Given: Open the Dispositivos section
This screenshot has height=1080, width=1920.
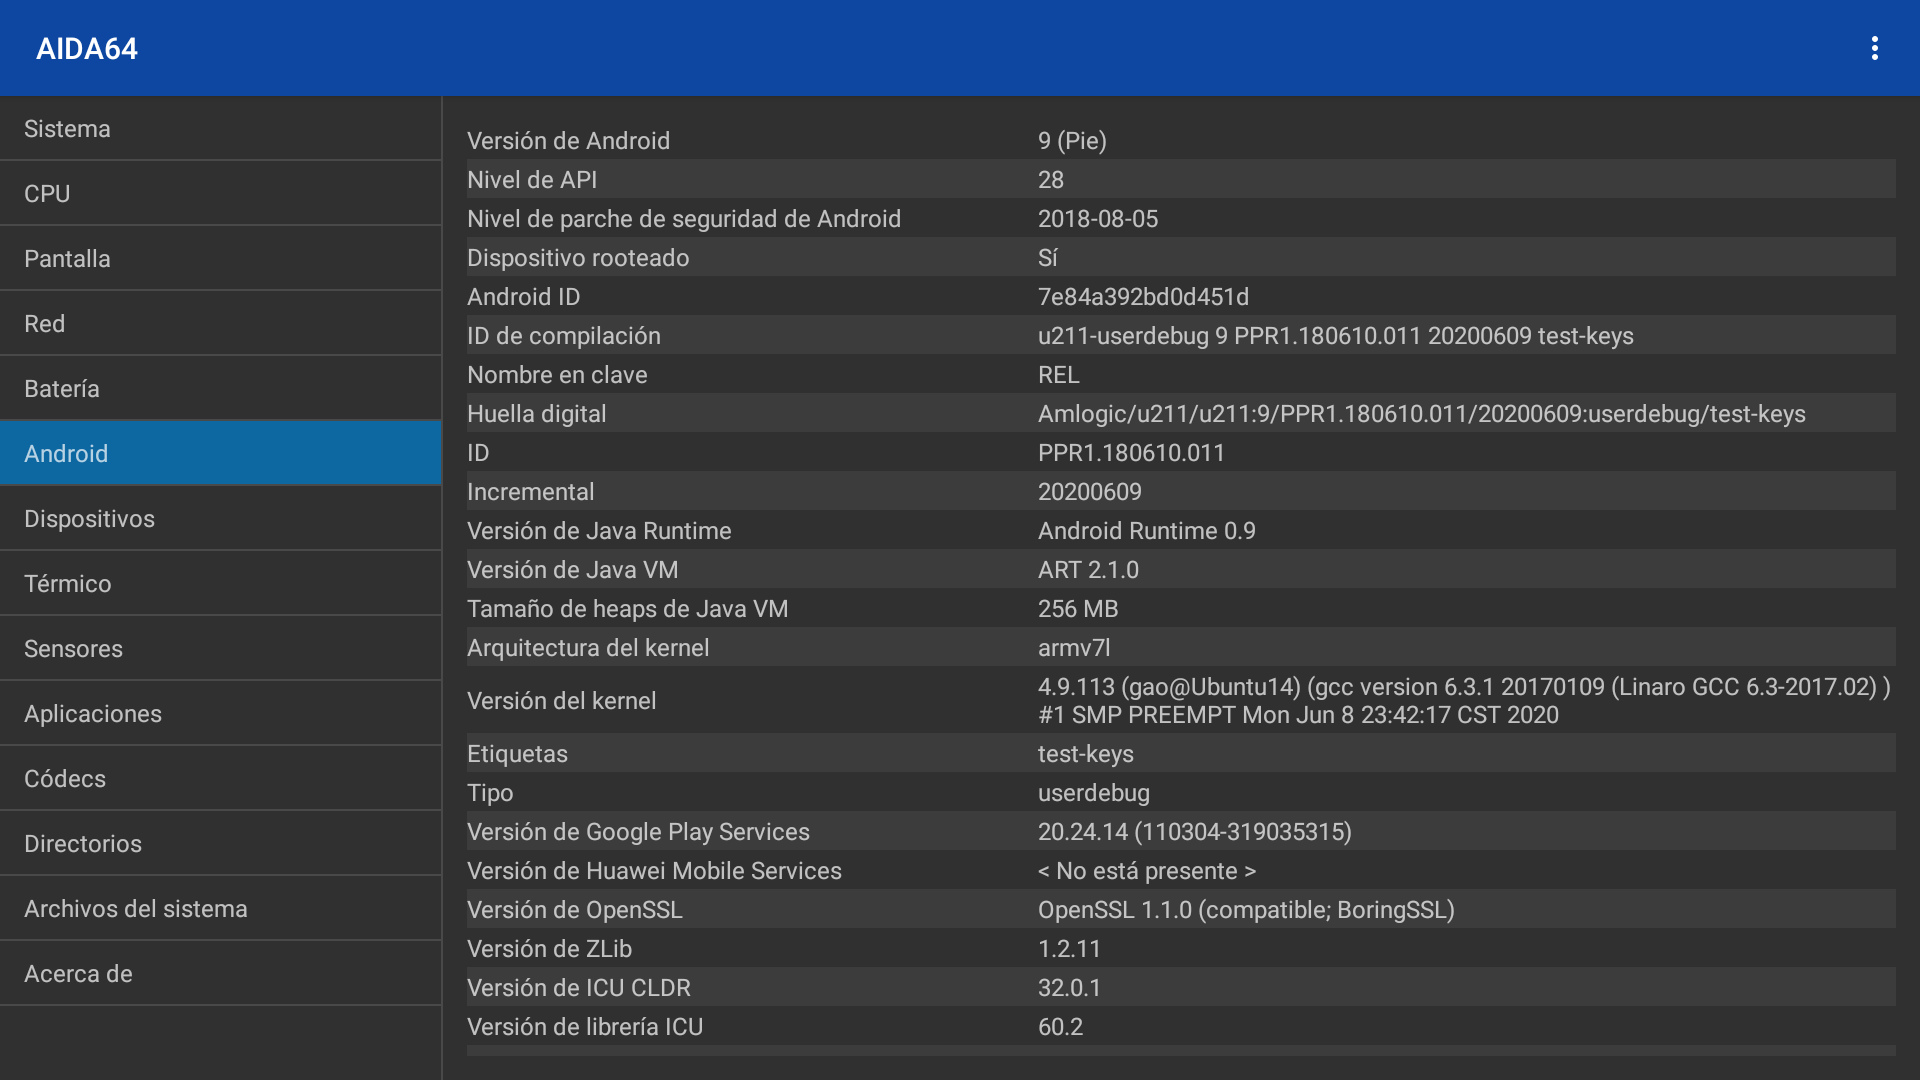Looking at the screenshot, I should coord(220,519).
